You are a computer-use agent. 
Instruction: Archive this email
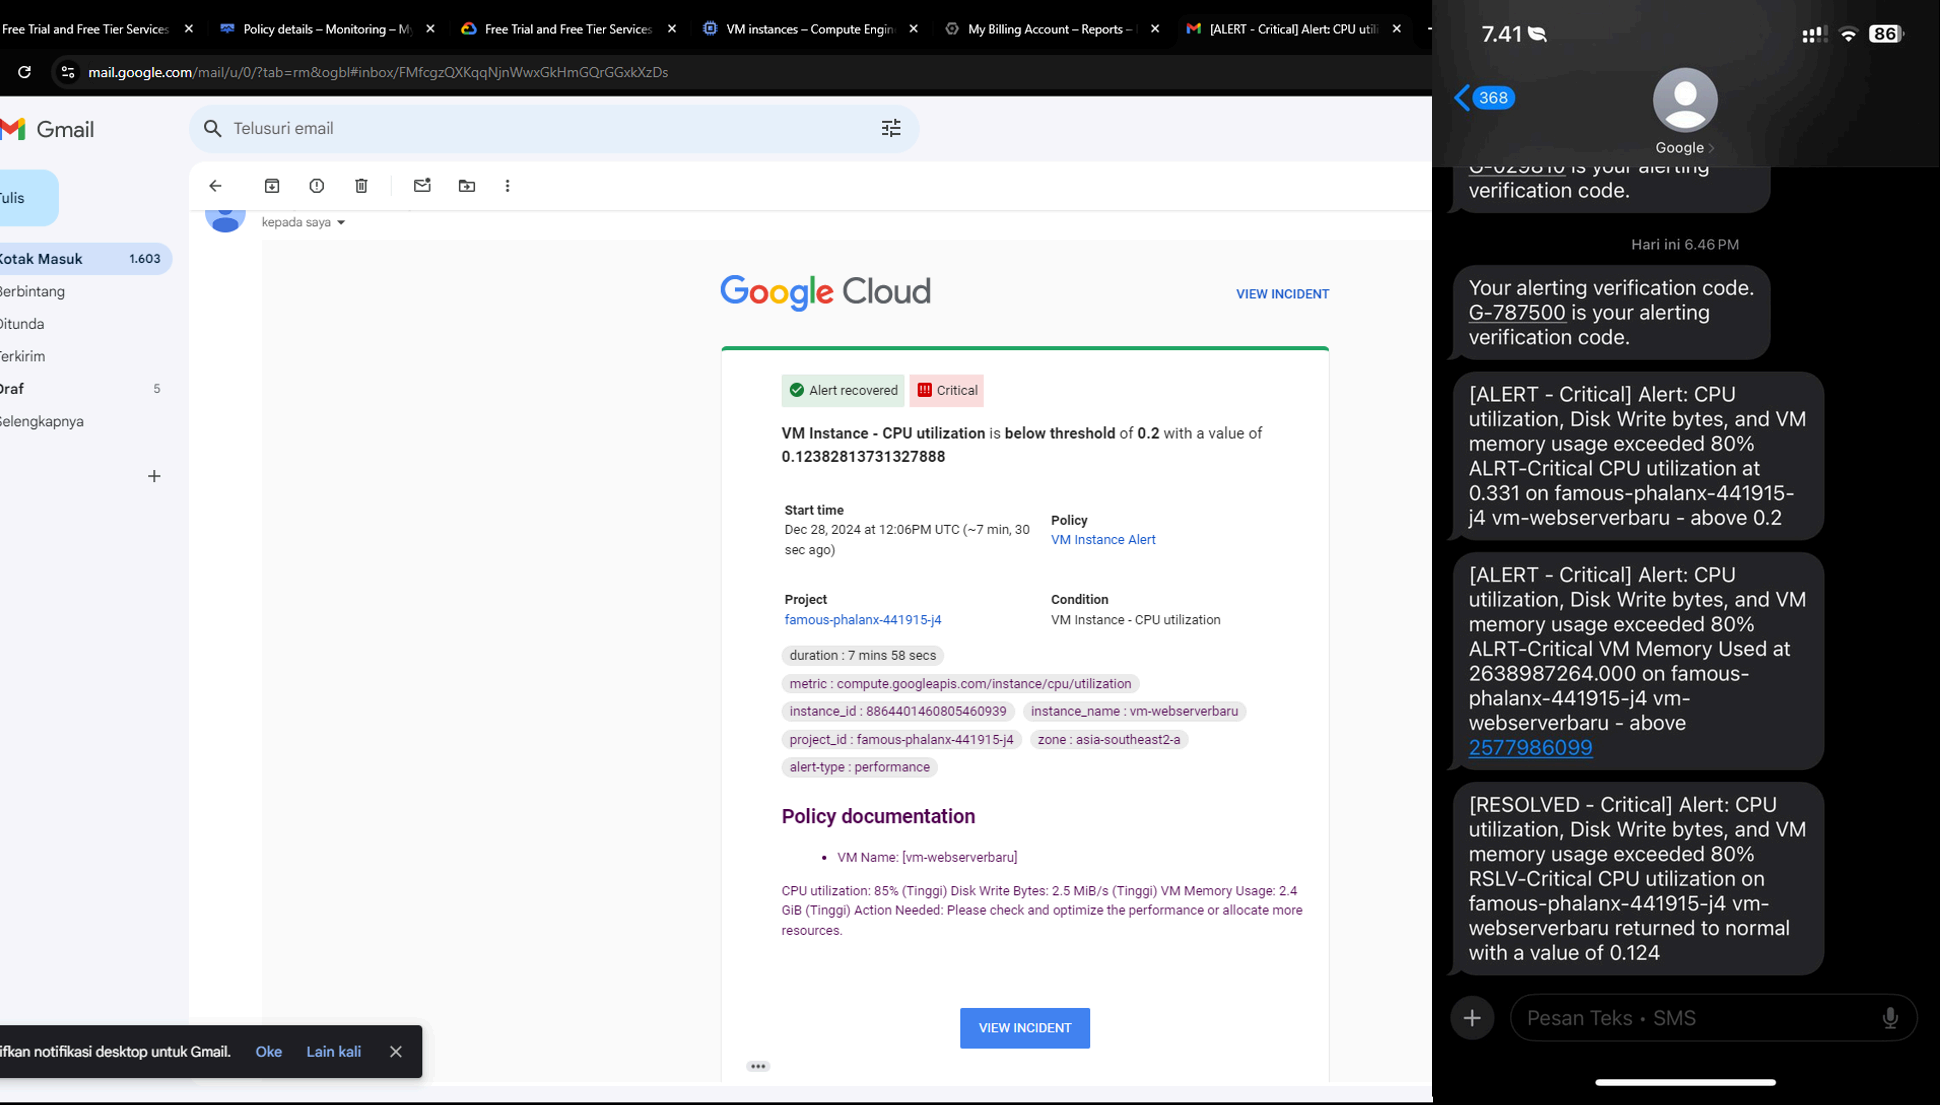pyautogui.click(x=272, y=186)
